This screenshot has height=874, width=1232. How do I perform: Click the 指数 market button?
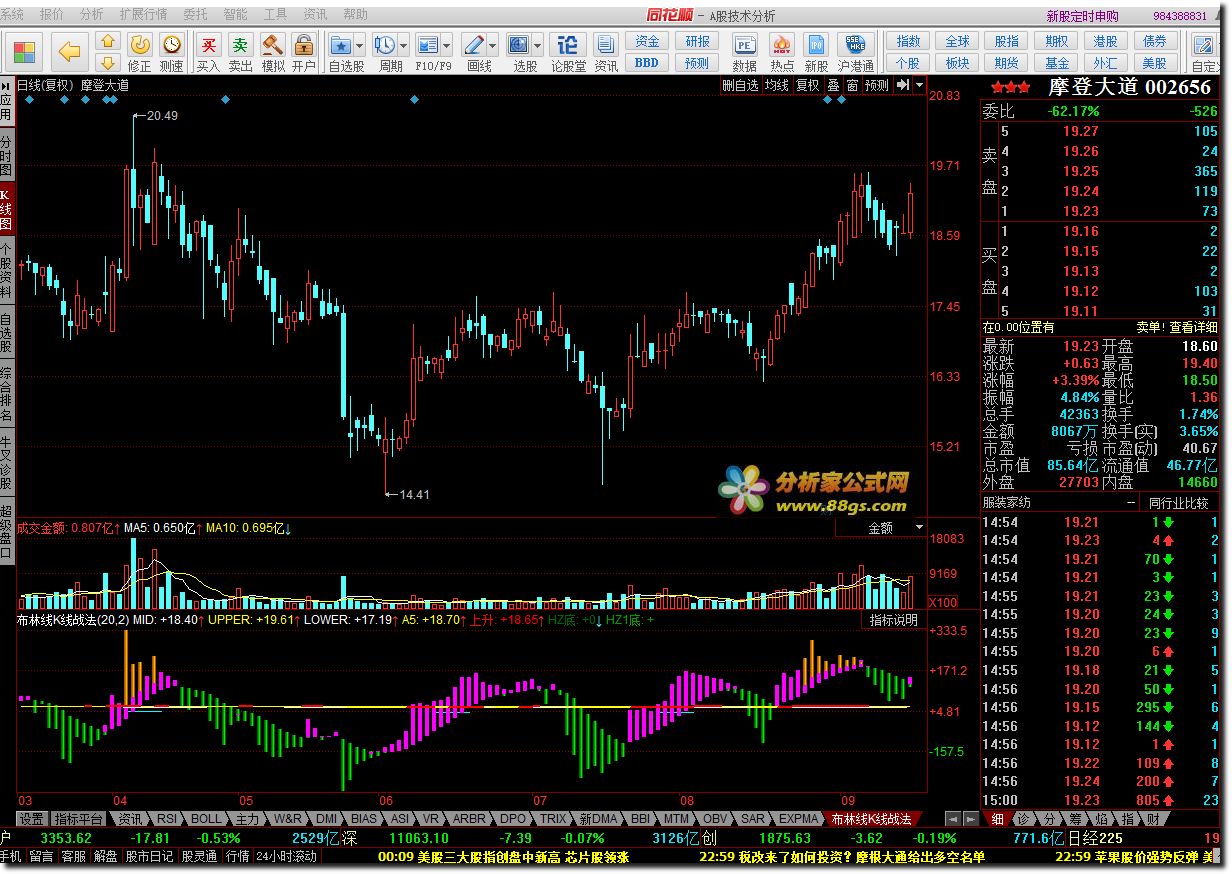(908, 41)
